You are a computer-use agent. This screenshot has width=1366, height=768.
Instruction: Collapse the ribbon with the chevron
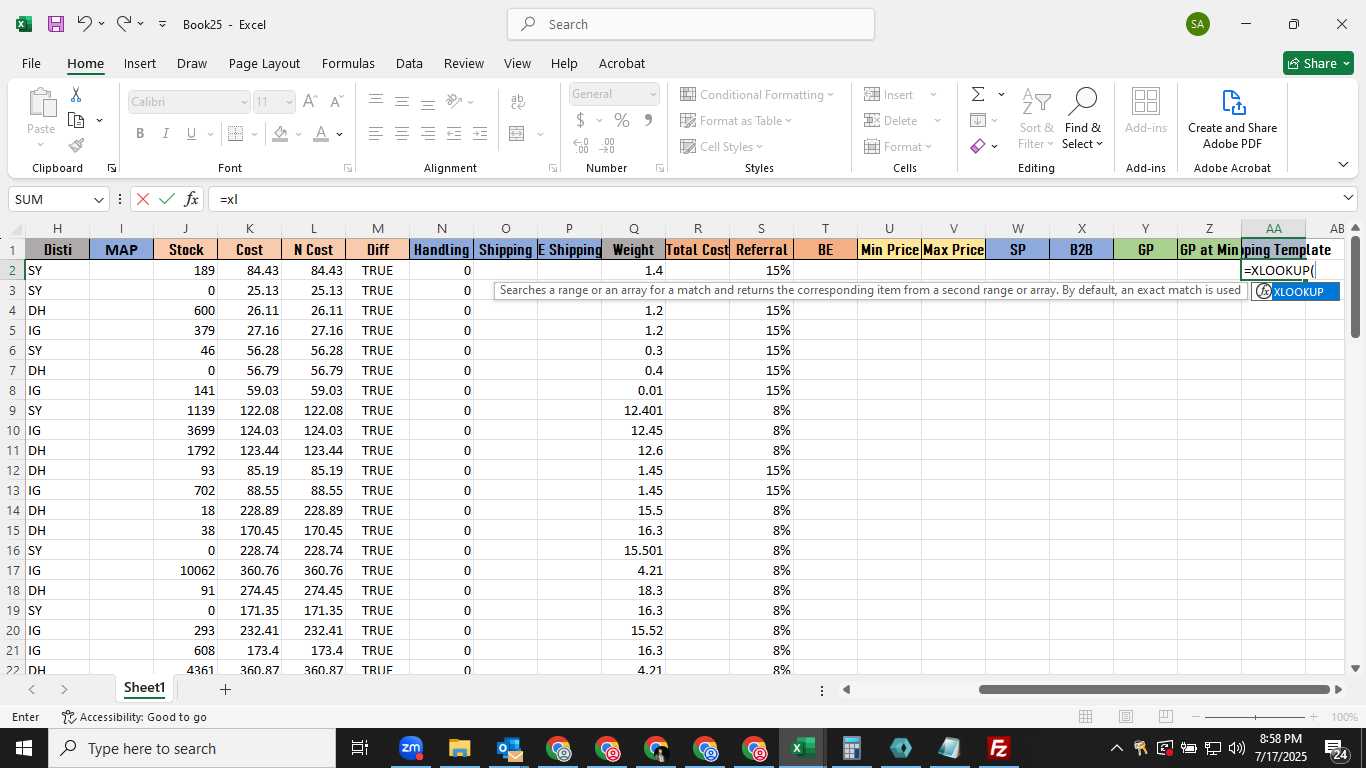coord(1343,164)
